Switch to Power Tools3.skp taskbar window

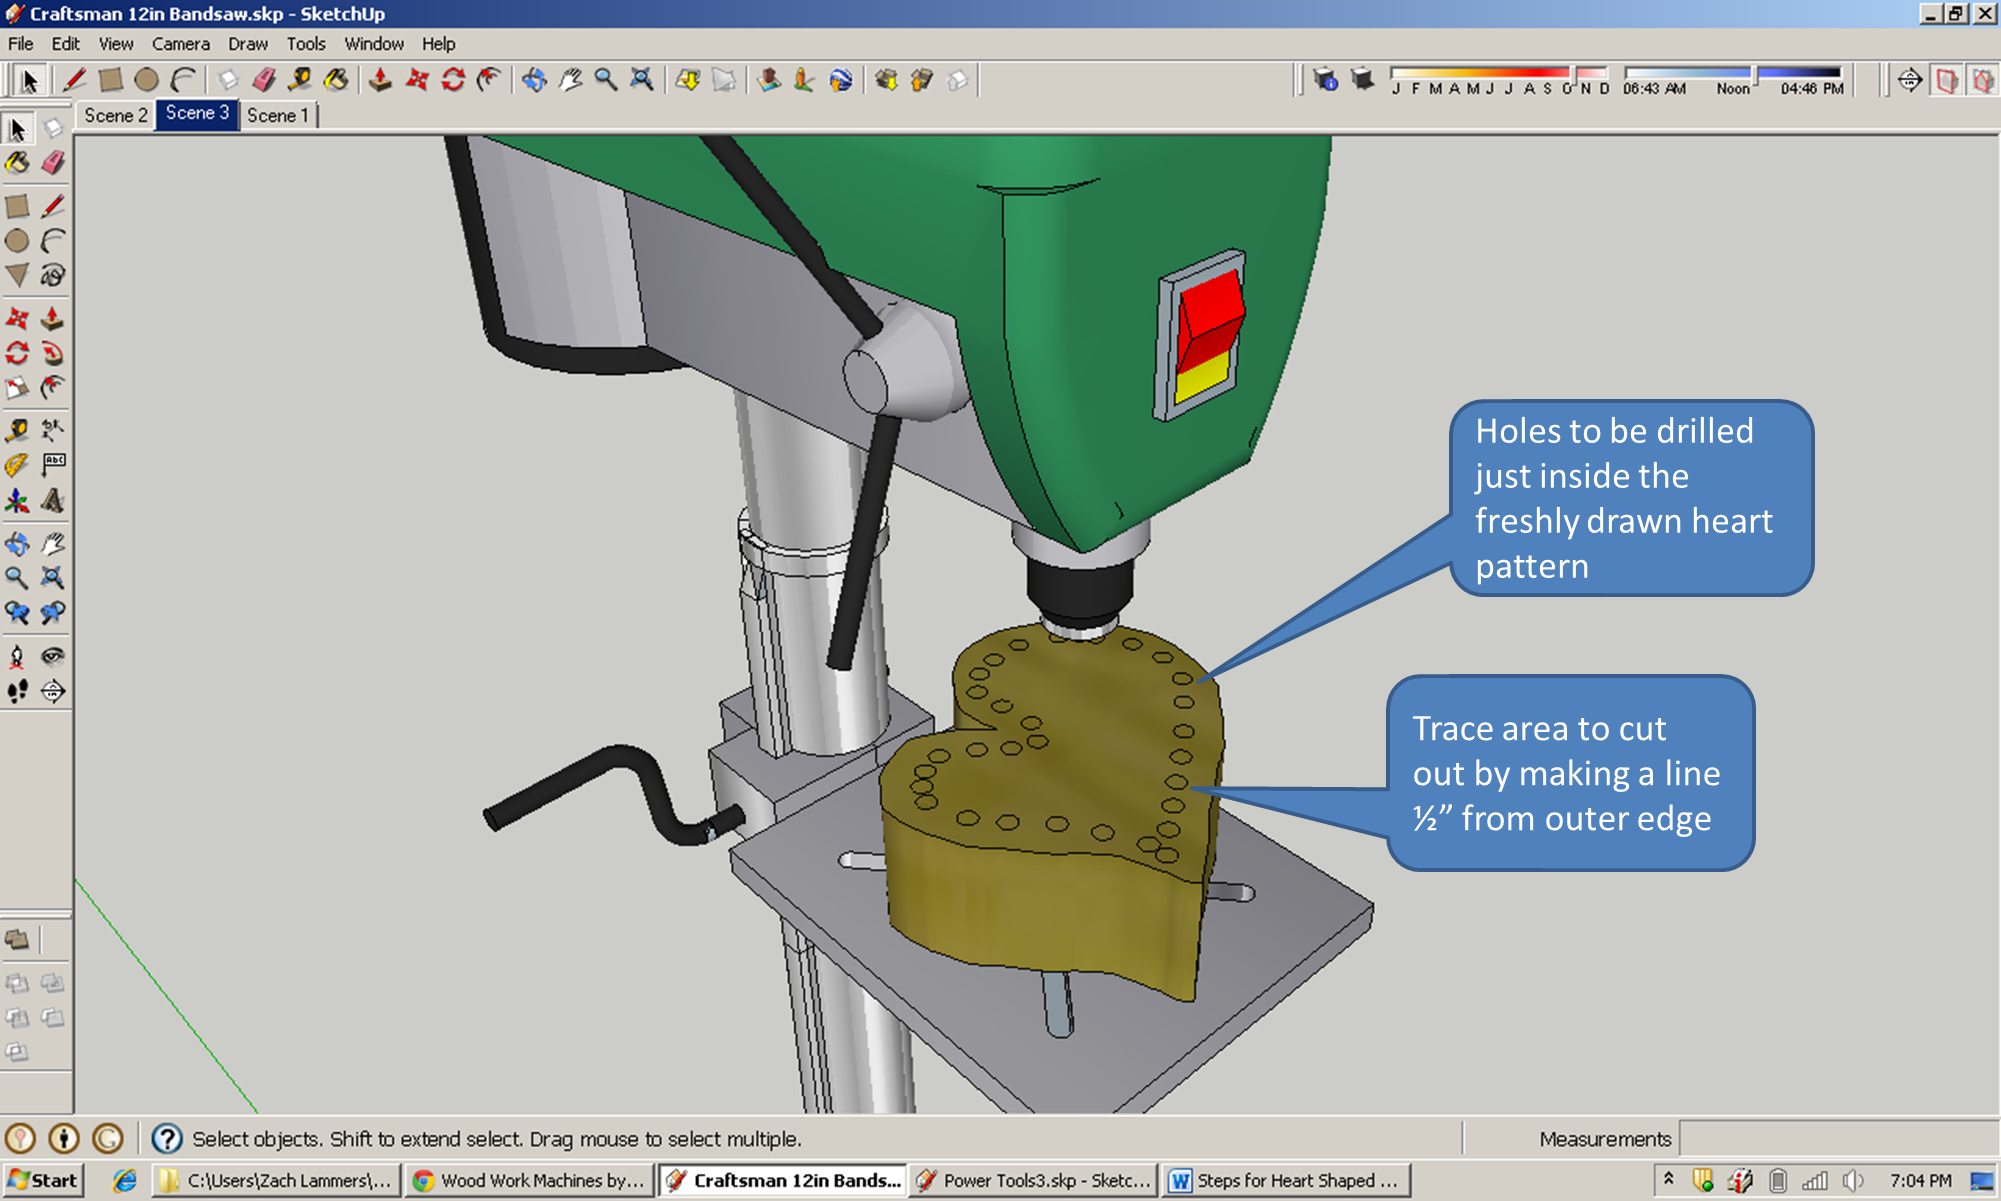1033,1181
